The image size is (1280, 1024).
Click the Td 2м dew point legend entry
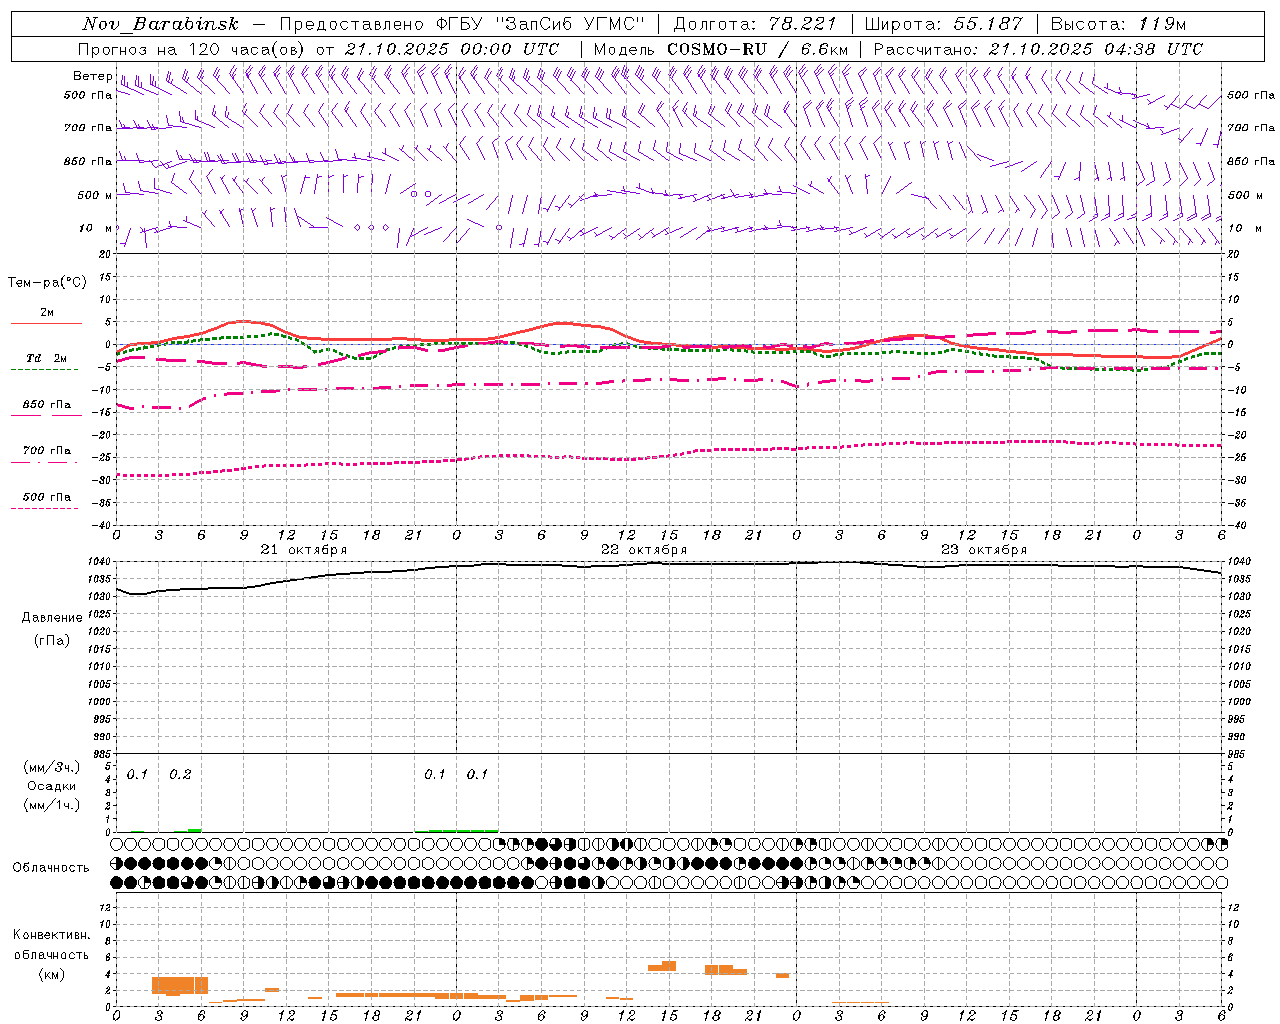46,358
